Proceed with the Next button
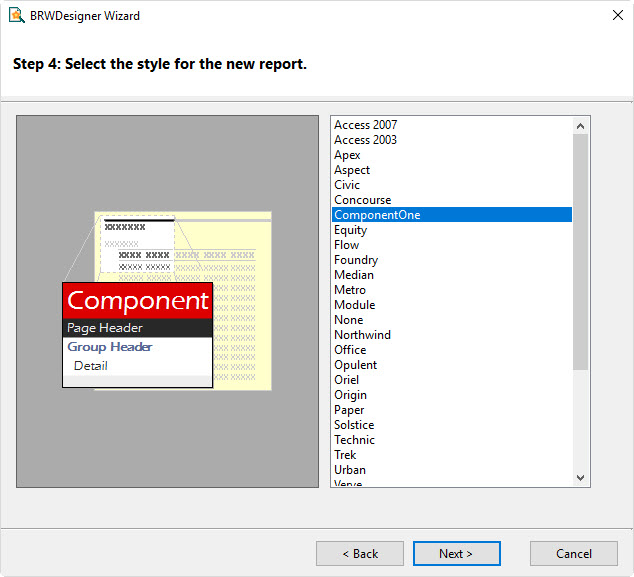Image resolution: width=634 pixels, height=577 pixels. click(x=456, y=553)
